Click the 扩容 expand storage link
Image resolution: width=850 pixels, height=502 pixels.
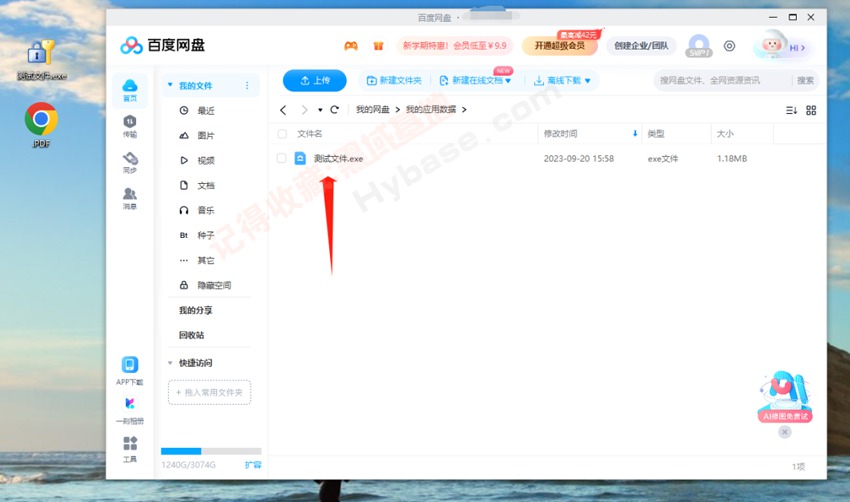253,465
